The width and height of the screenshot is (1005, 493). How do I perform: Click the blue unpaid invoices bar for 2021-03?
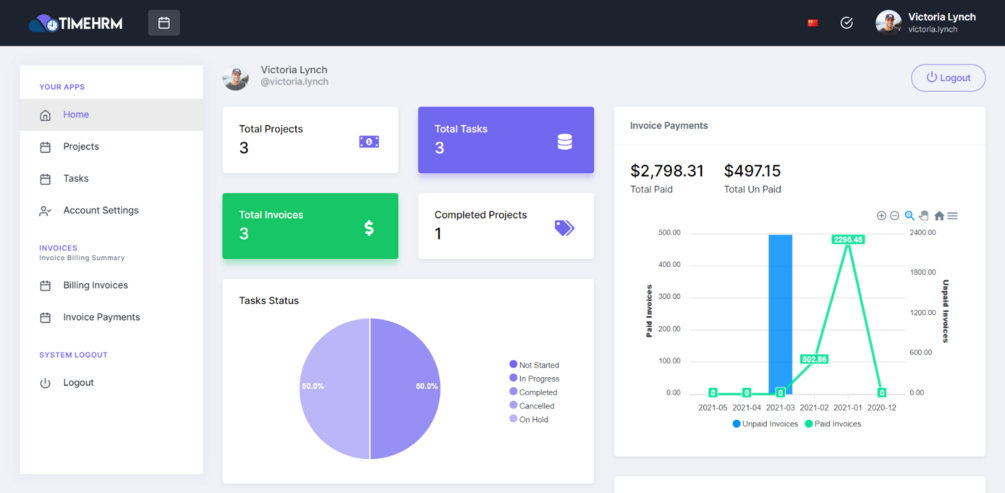tap(780, 314)
